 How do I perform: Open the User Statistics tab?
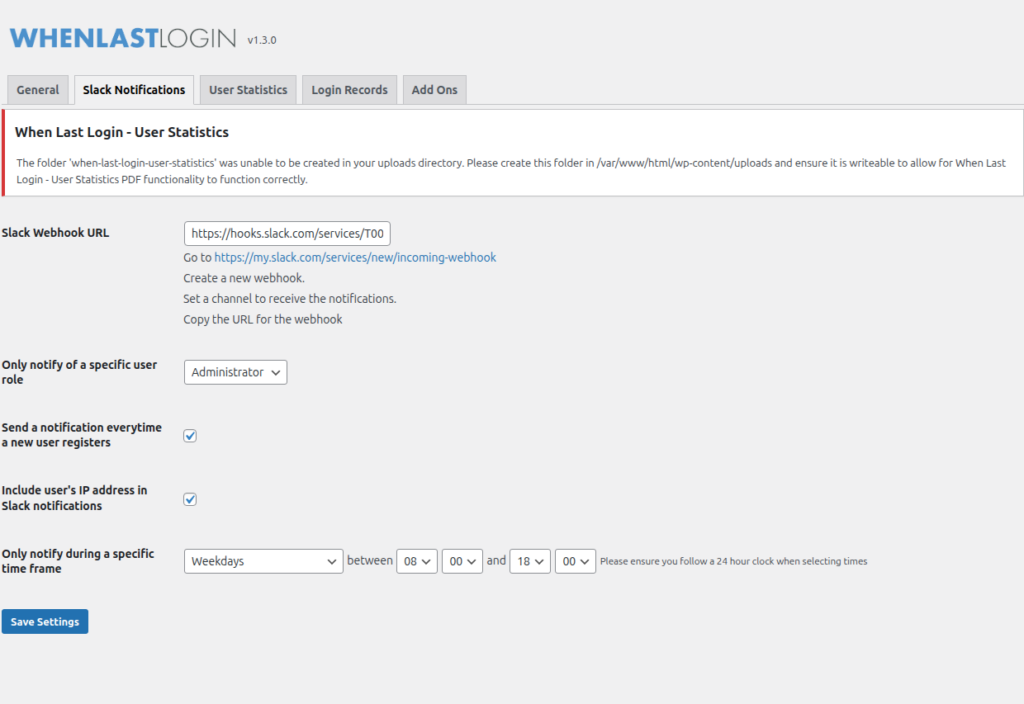[x=248, y=89]
